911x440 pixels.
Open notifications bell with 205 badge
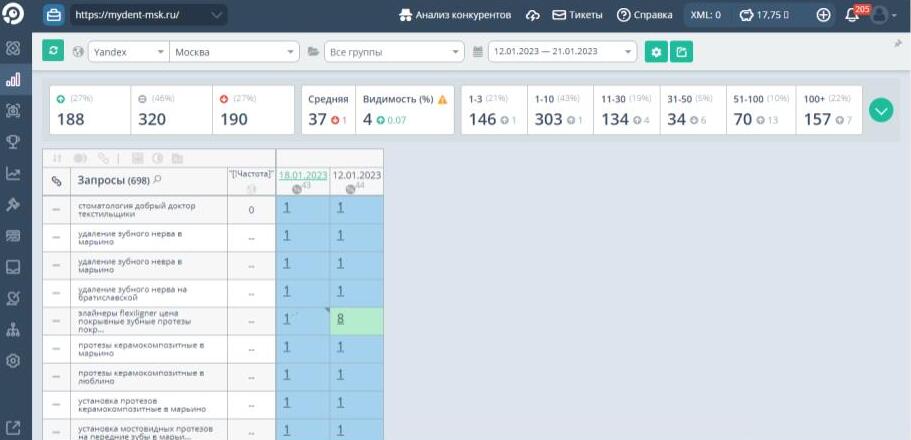[x=852, y=15]
